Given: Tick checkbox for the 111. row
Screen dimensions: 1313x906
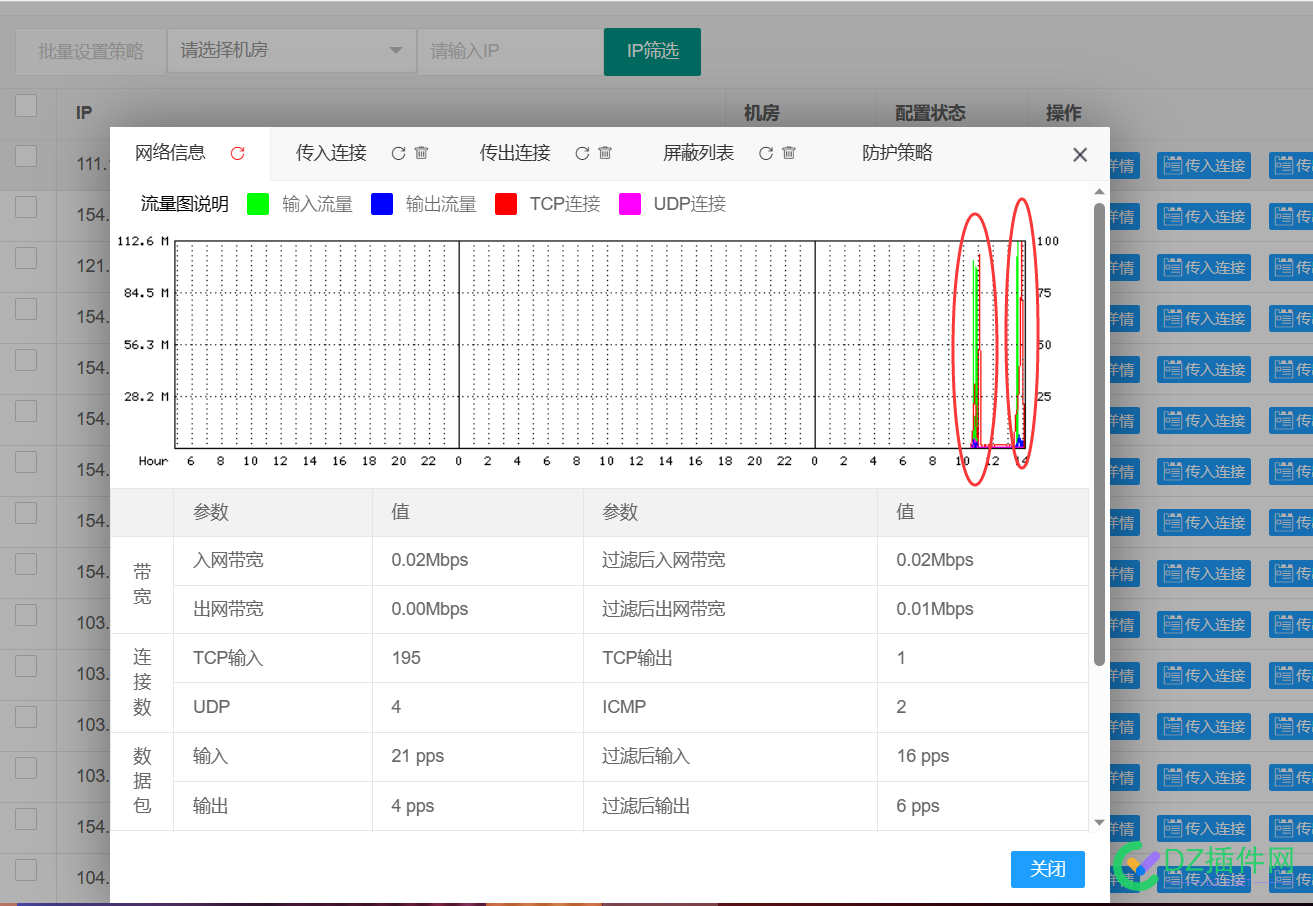Looking at the screenshot, I should point(26,156).
